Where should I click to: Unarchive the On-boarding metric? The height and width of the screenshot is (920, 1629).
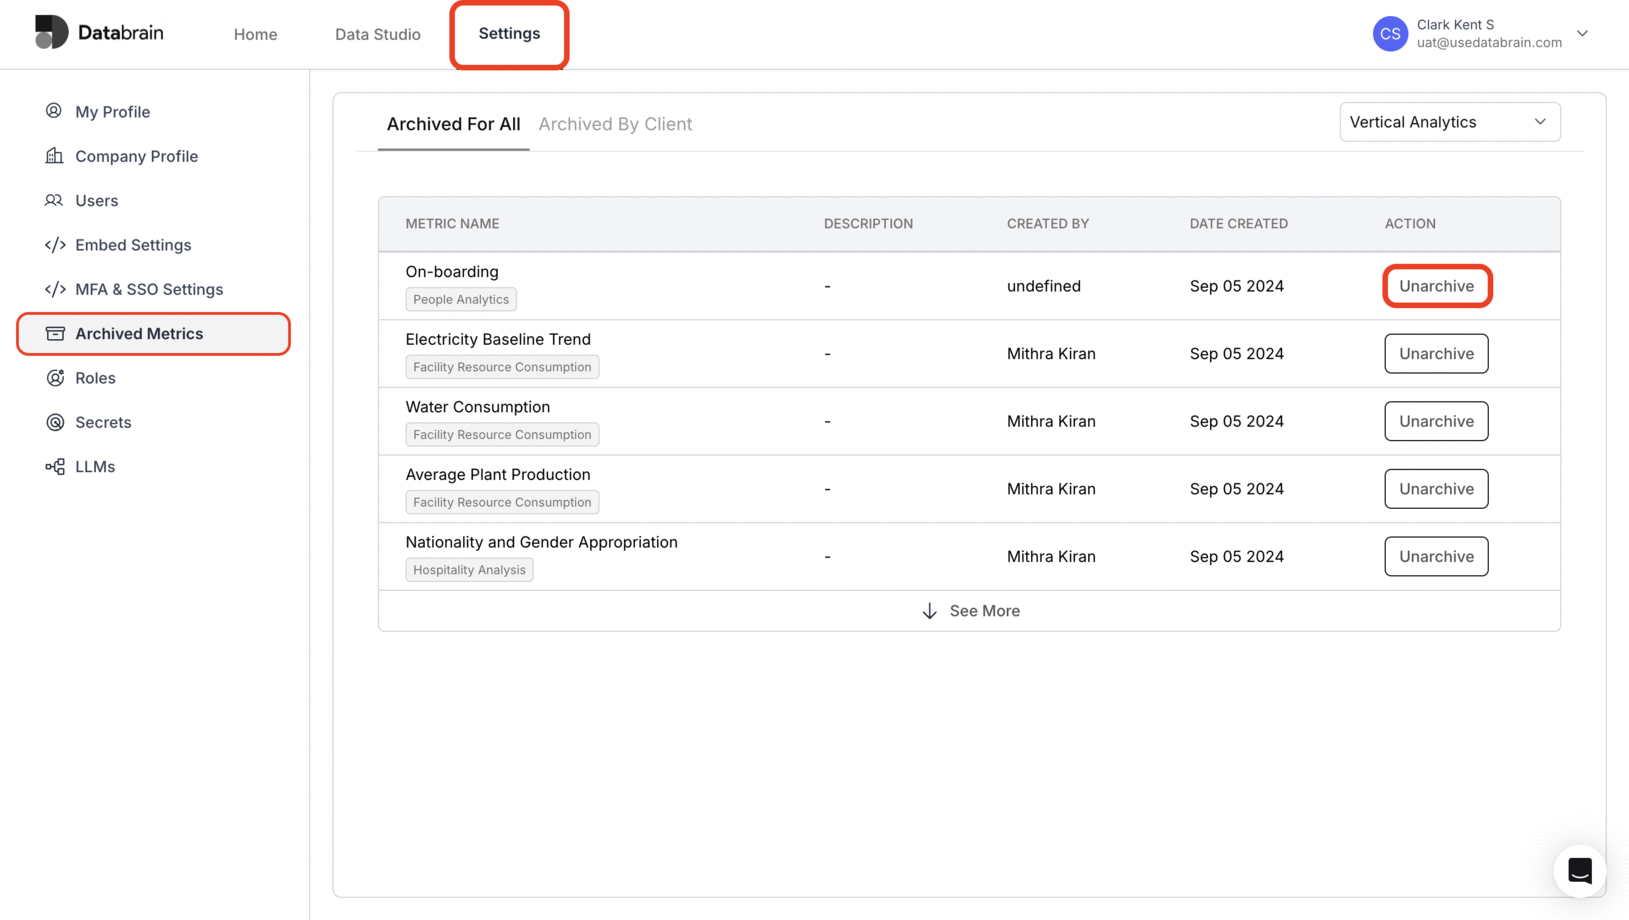(1437, 286)
